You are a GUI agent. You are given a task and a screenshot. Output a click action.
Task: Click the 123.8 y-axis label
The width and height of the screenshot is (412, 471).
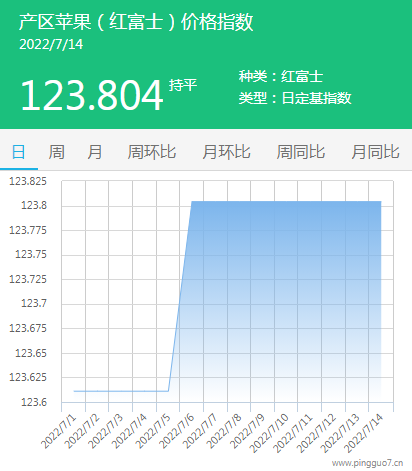tap(34, 205)
